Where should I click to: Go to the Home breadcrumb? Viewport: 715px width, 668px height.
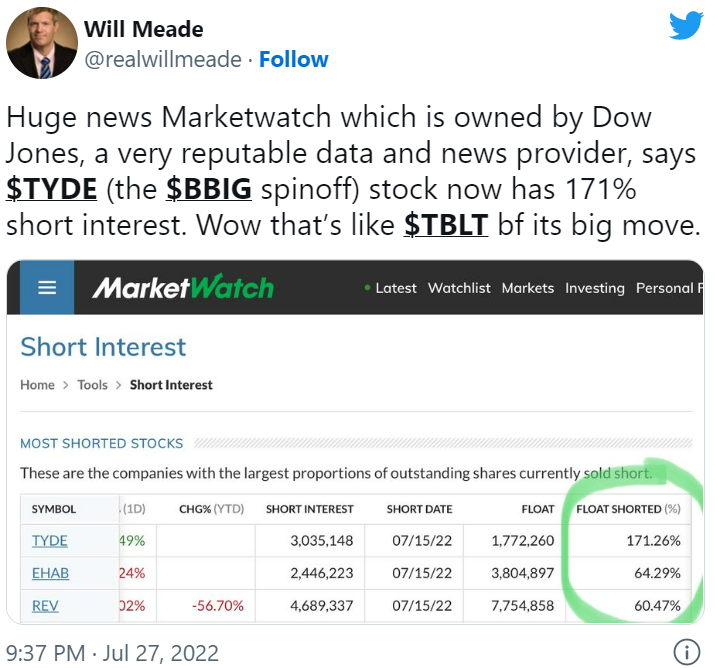[x=37, y=385]
